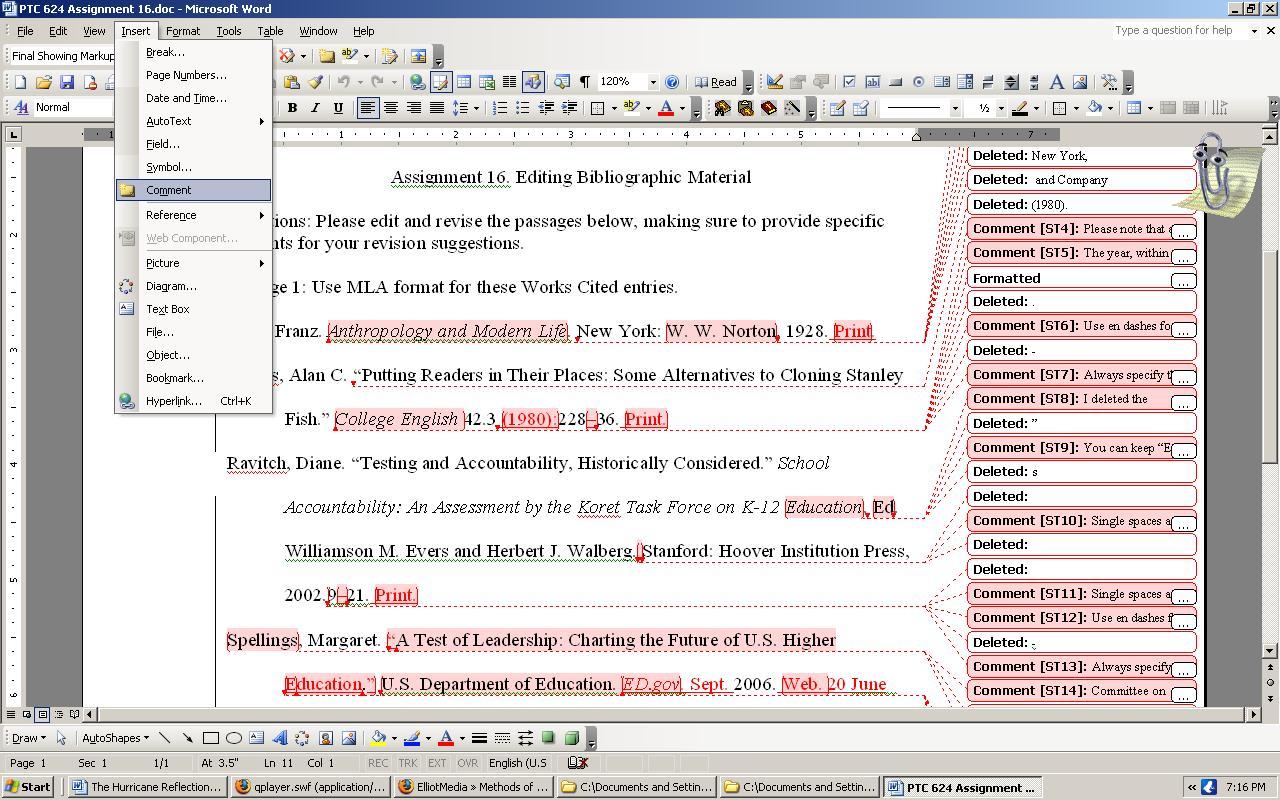Click the Shadow Style icon
Screen dimensions: 1280x800
[548, 738]
